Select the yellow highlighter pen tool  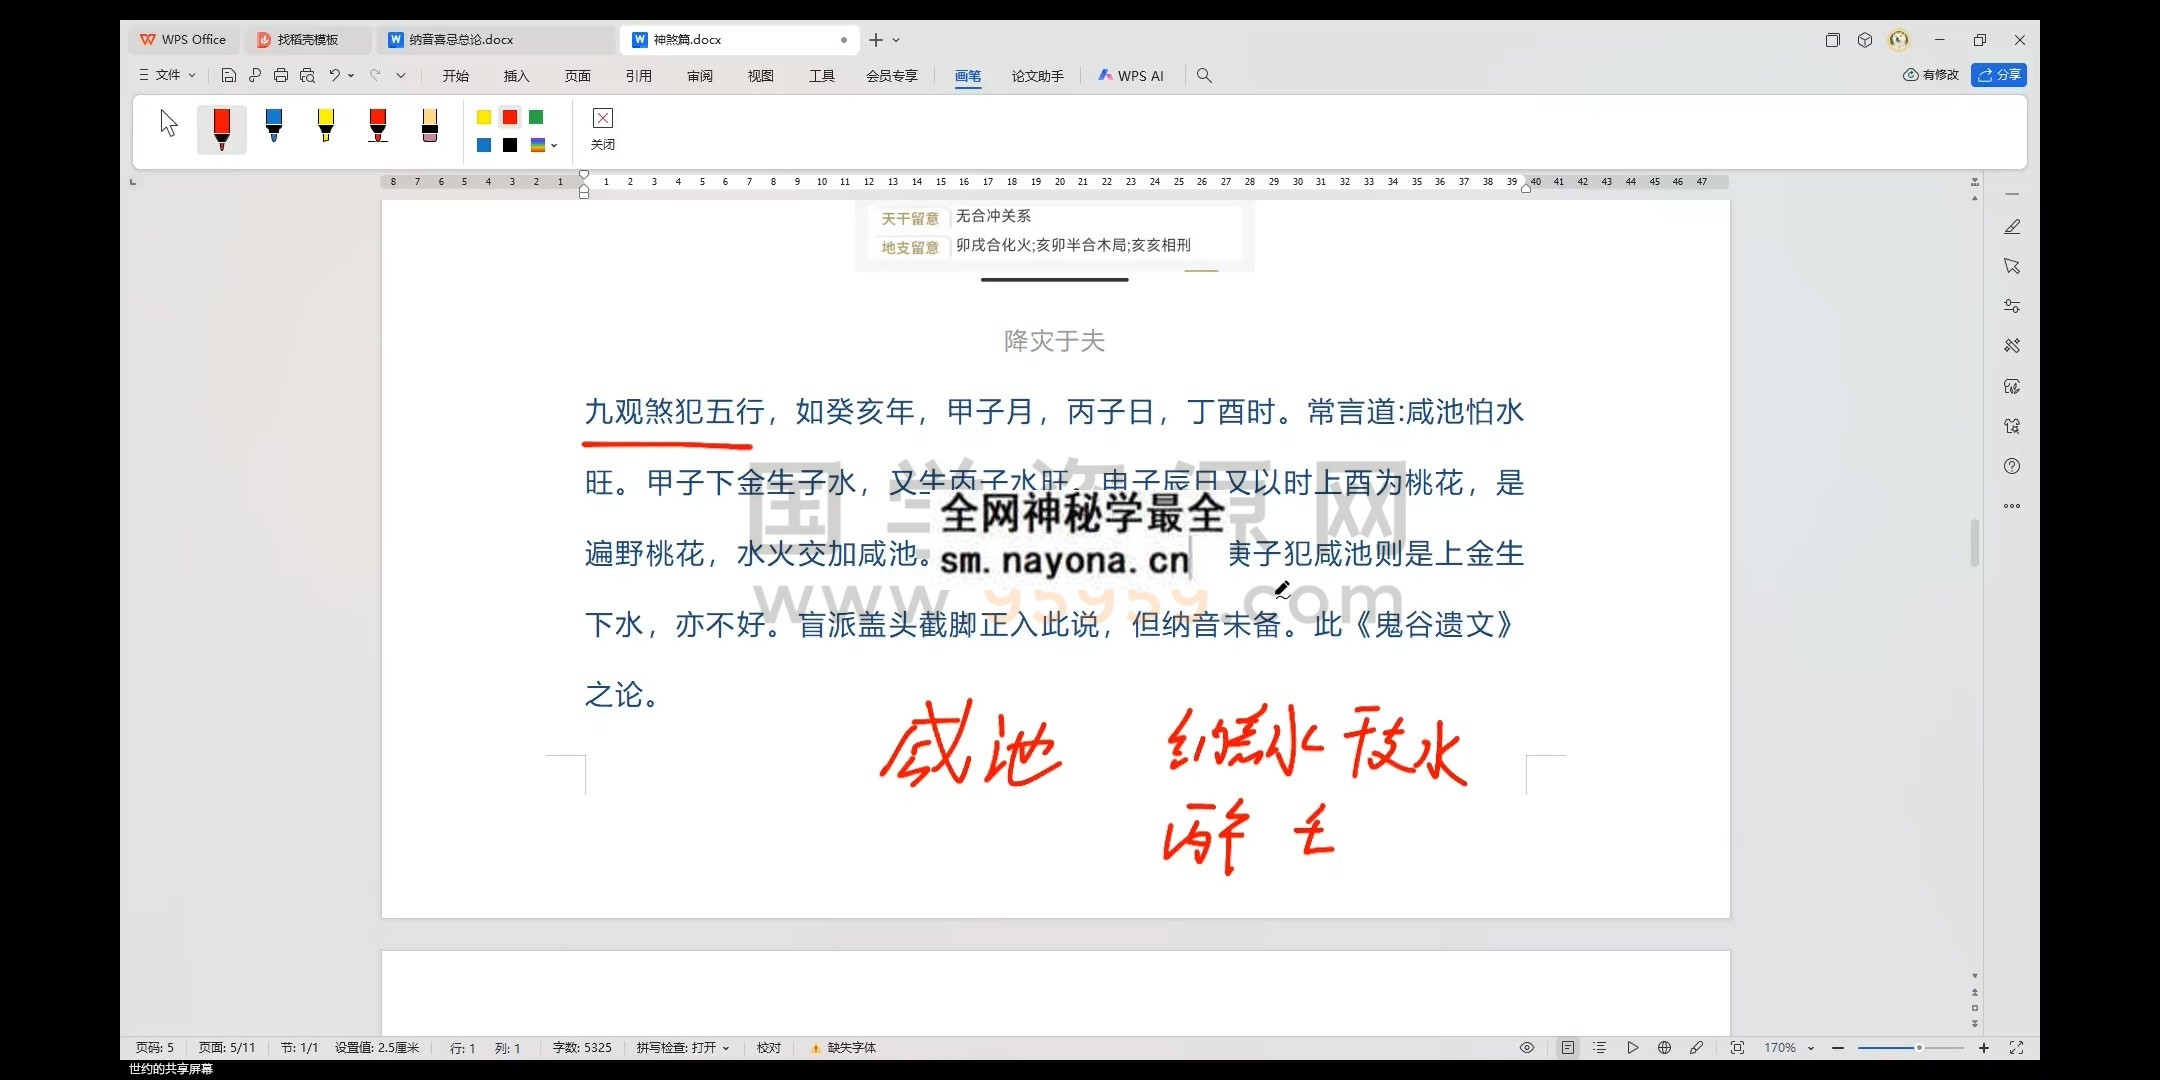click(x=326, y=125)
